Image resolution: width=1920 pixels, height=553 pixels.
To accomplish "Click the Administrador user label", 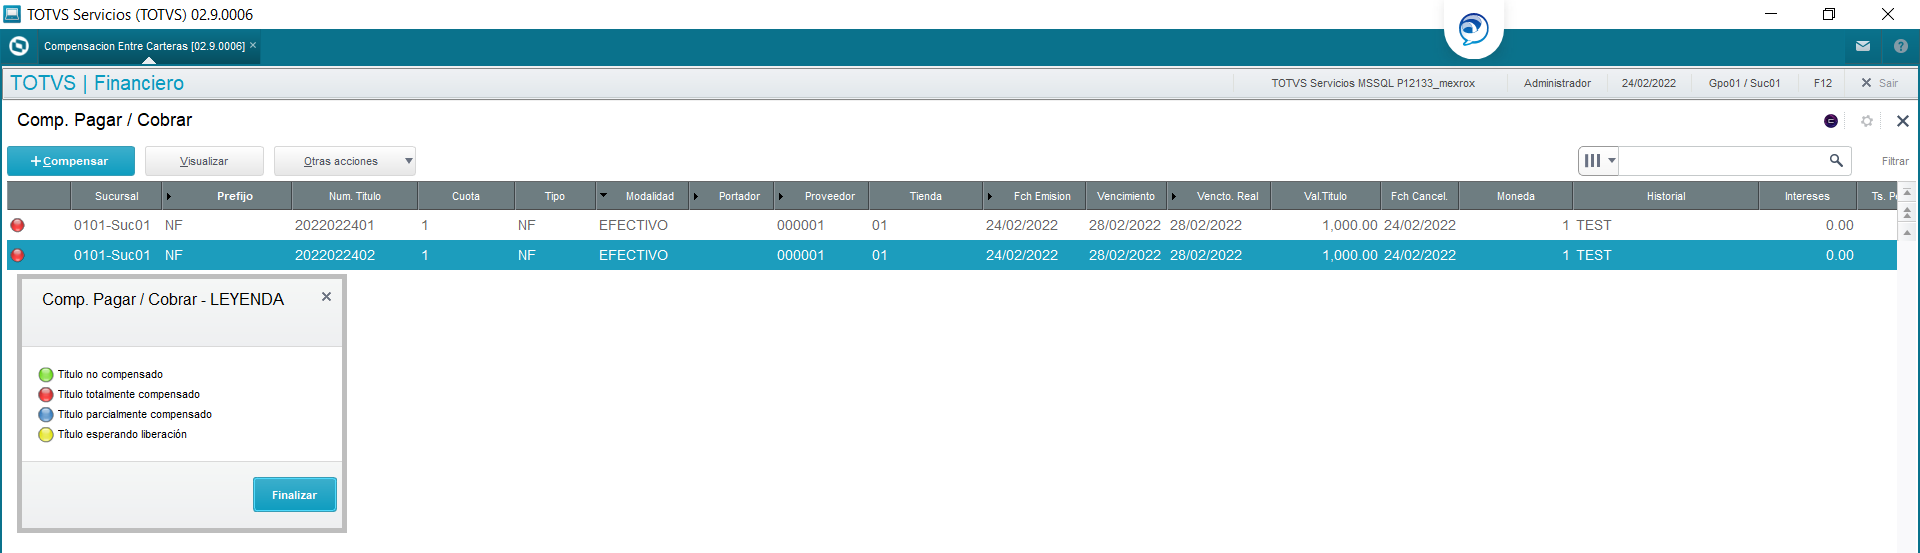I will (x=1557, y=83).
